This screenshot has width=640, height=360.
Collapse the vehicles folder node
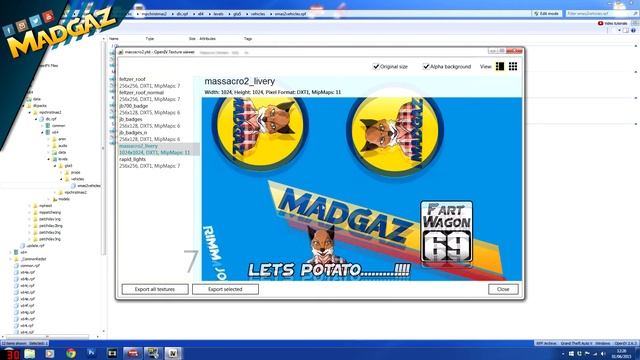coord(61,179)
